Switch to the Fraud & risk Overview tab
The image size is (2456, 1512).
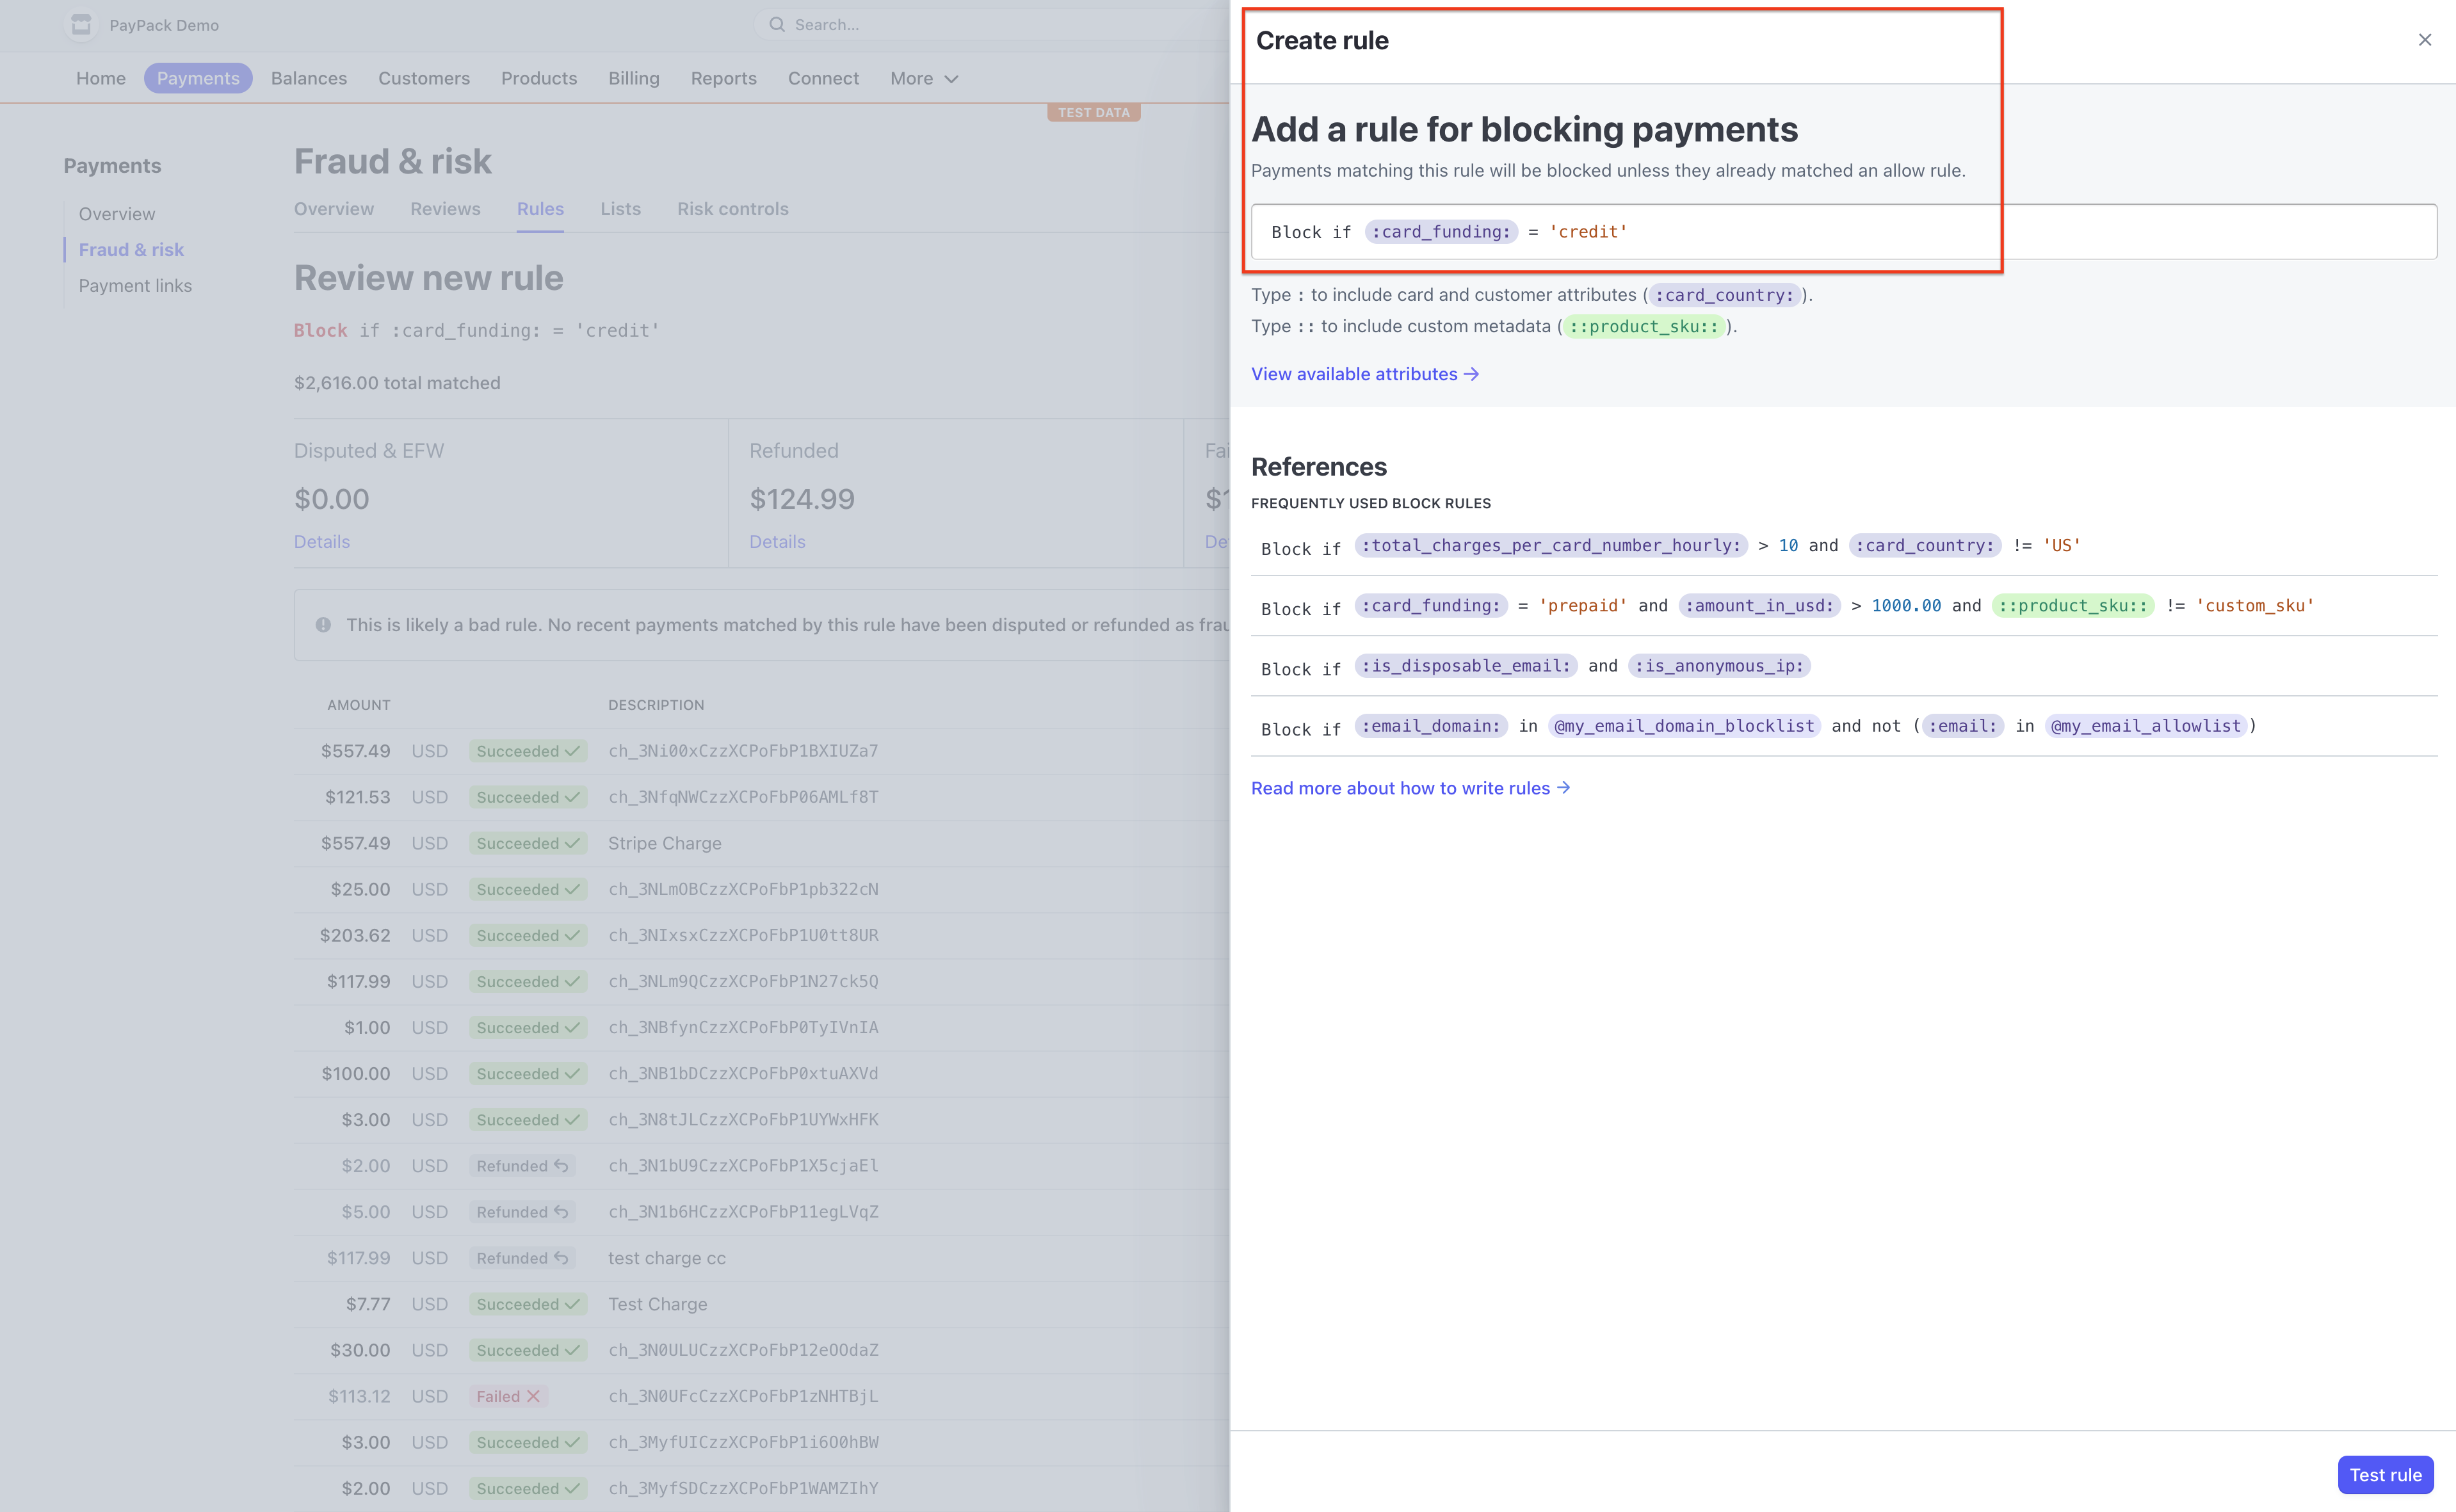(x=334, y=209)
